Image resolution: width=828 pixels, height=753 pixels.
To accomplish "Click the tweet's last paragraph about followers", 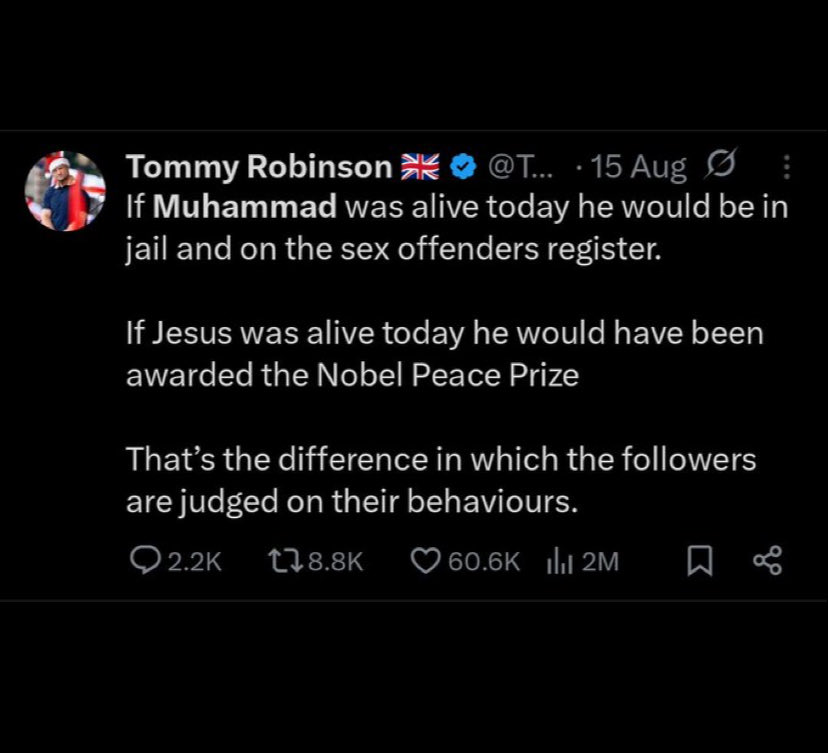I will pyautogui.click(x=440, y=480).
